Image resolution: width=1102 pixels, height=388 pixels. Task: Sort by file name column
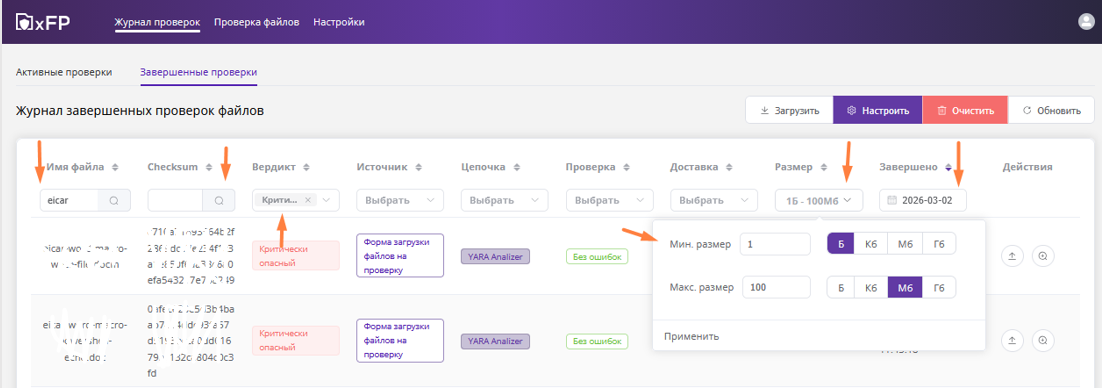[x=115, y=167]
